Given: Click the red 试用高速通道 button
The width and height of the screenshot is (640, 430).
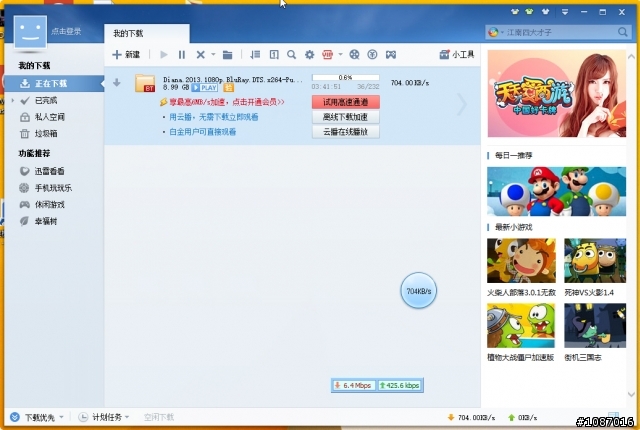Looking at the screenshot, I should coord(346,102).
